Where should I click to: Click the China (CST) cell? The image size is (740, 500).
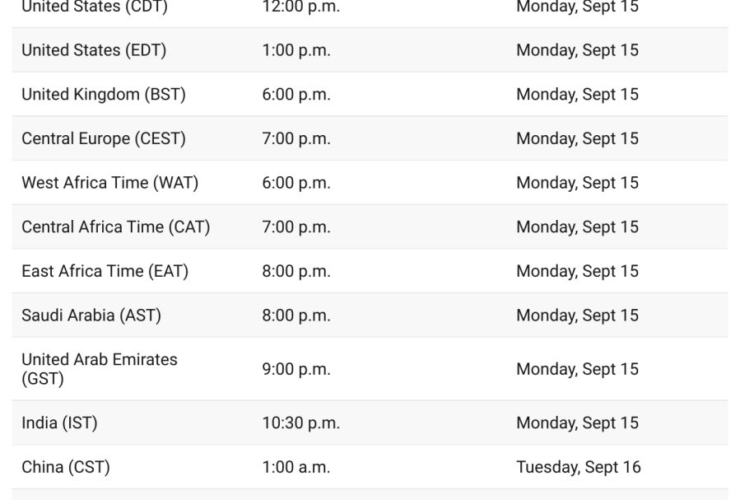click(x=66, y=467)
